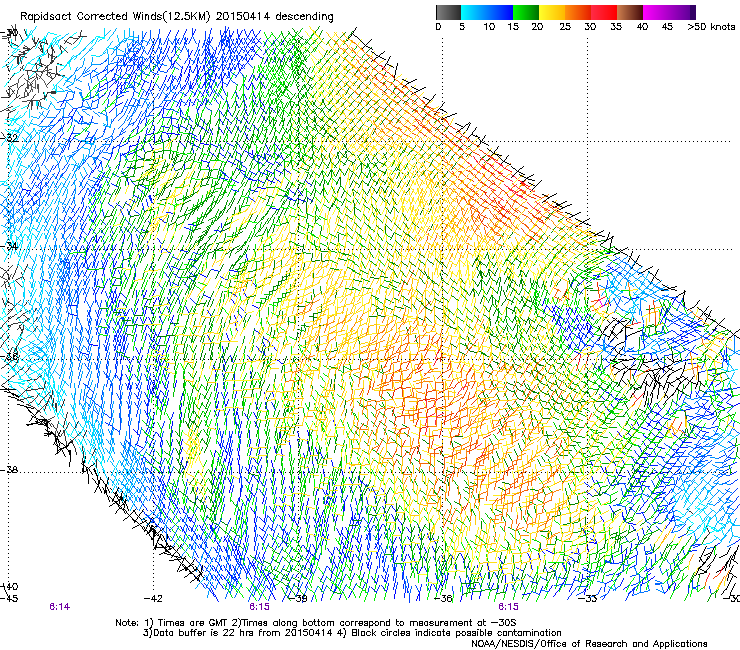
Task: Pick the red 30-35 knots legend swatch
Action: pyautogui.click(x=604, y=12)
